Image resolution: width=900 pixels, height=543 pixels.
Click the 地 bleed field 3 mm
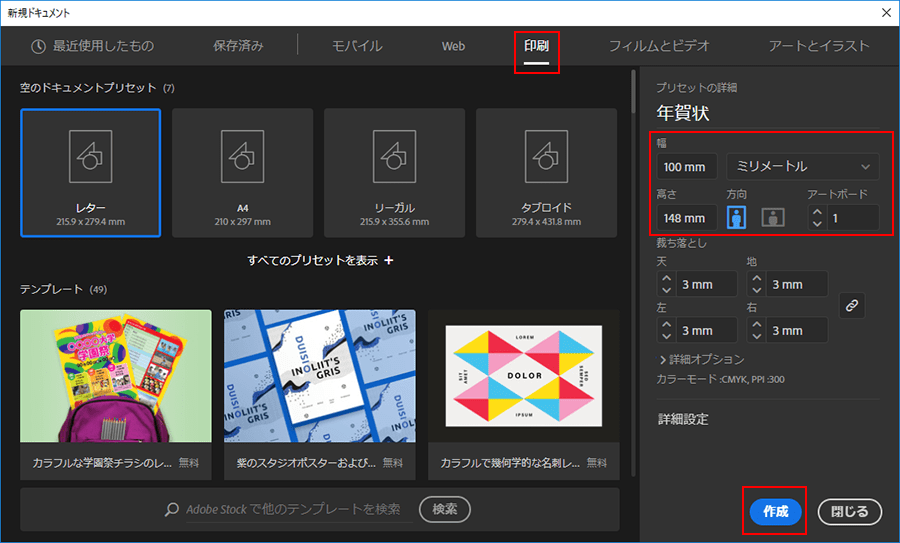click(796, 285)
